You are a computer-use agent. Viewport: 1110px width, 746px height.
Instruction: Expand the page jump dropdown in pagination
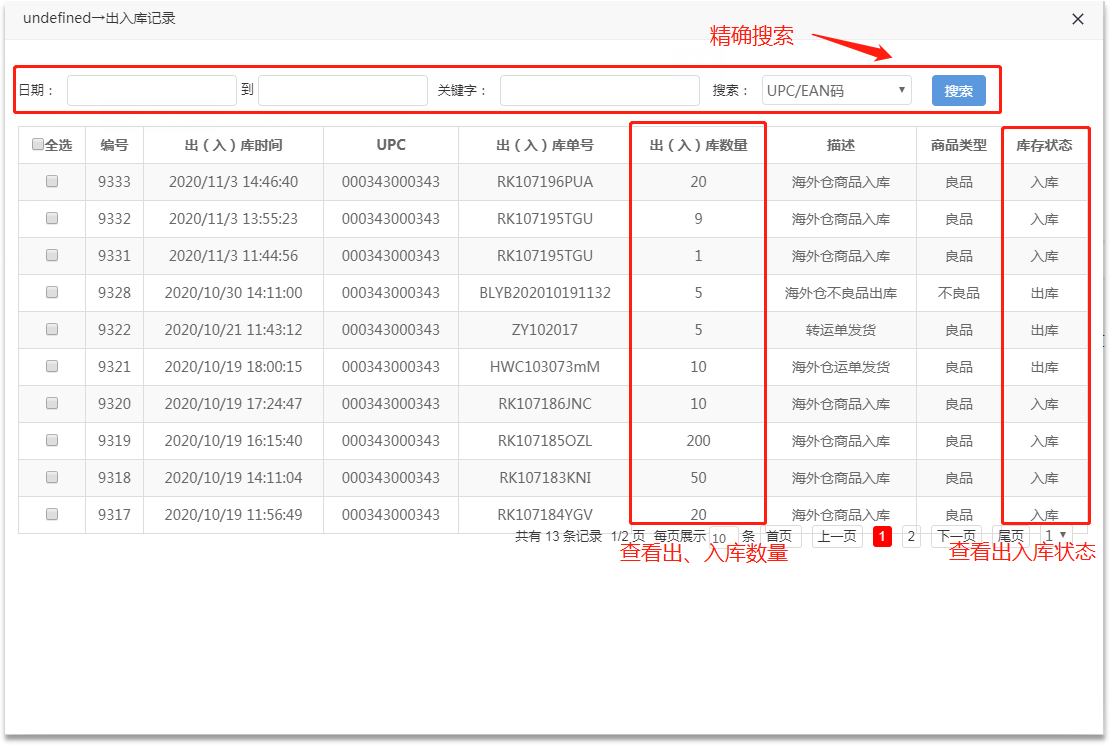[1055, 537]
